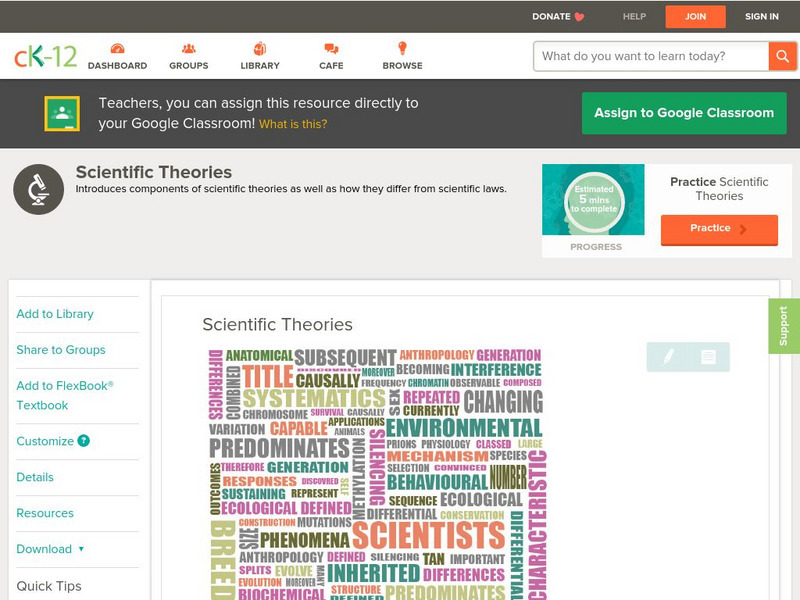Click the CAFE menu label
This screenshot has height=600, width=800.
tap(331, 66)
